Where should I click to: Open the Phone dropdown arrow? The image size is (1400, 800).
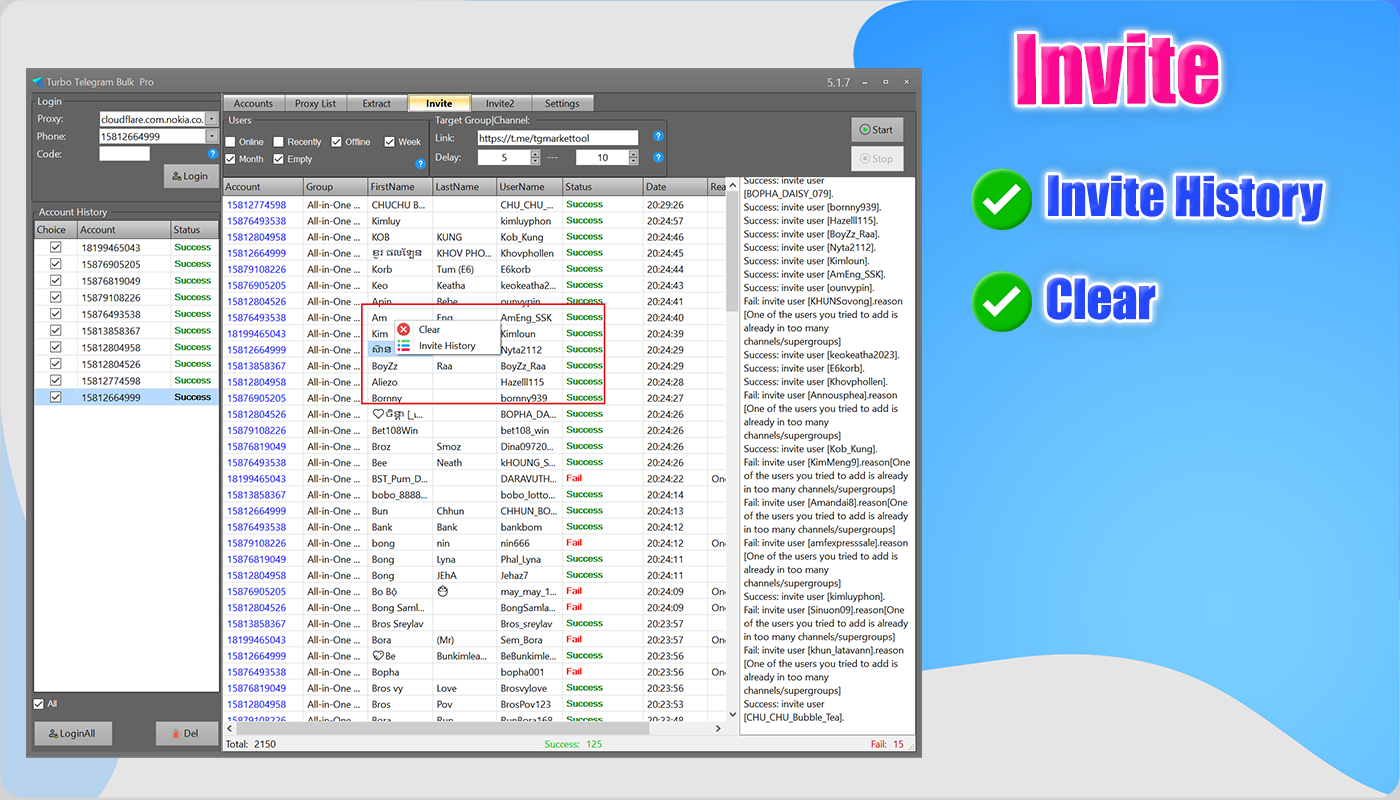tap(212, 136)
